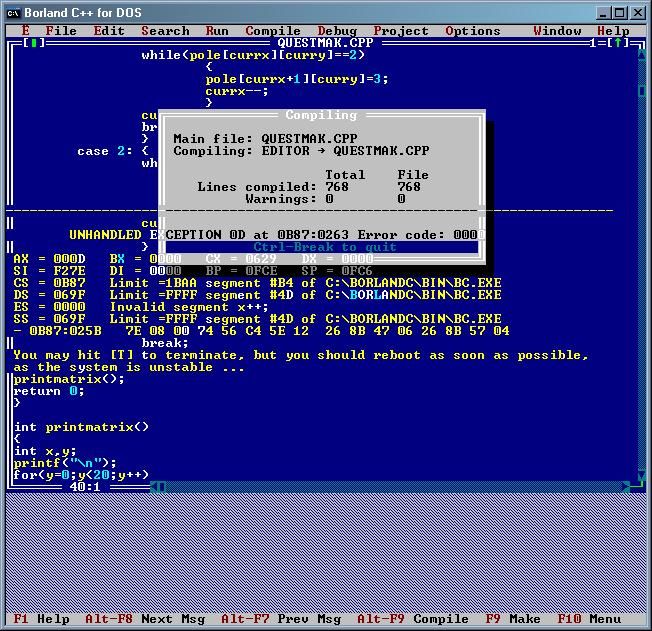Click the Compiling dialog title
The width and height of the screenshot is (652, 631).
(321, 115)
